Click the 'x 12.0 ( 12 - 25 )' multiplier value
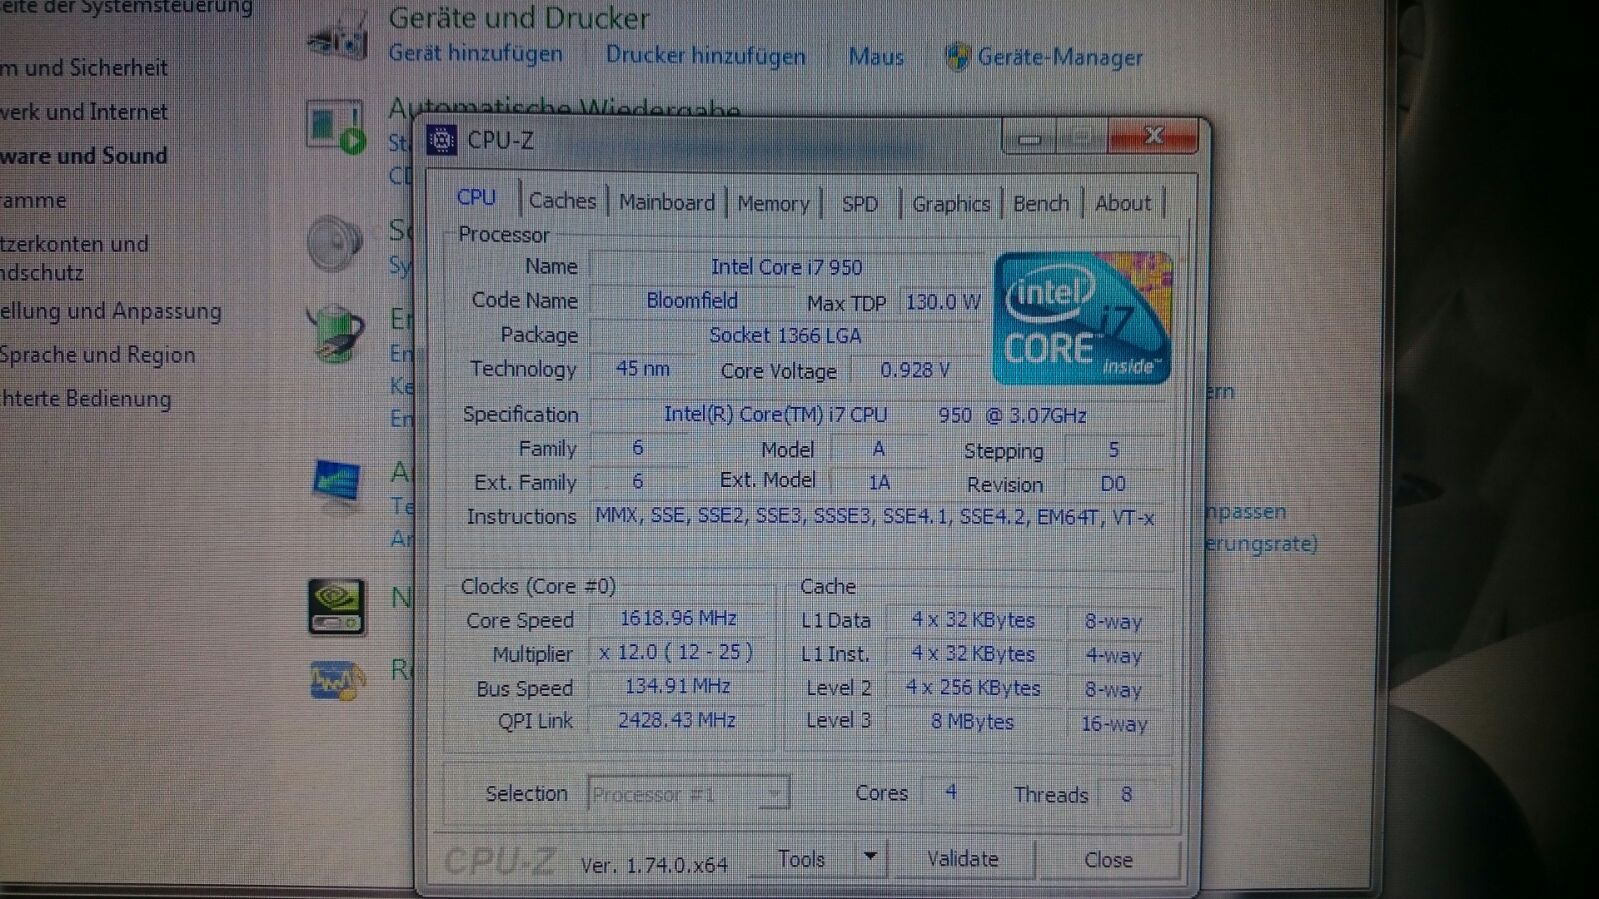Screen dimensions: 1599x899 (676, 653)
